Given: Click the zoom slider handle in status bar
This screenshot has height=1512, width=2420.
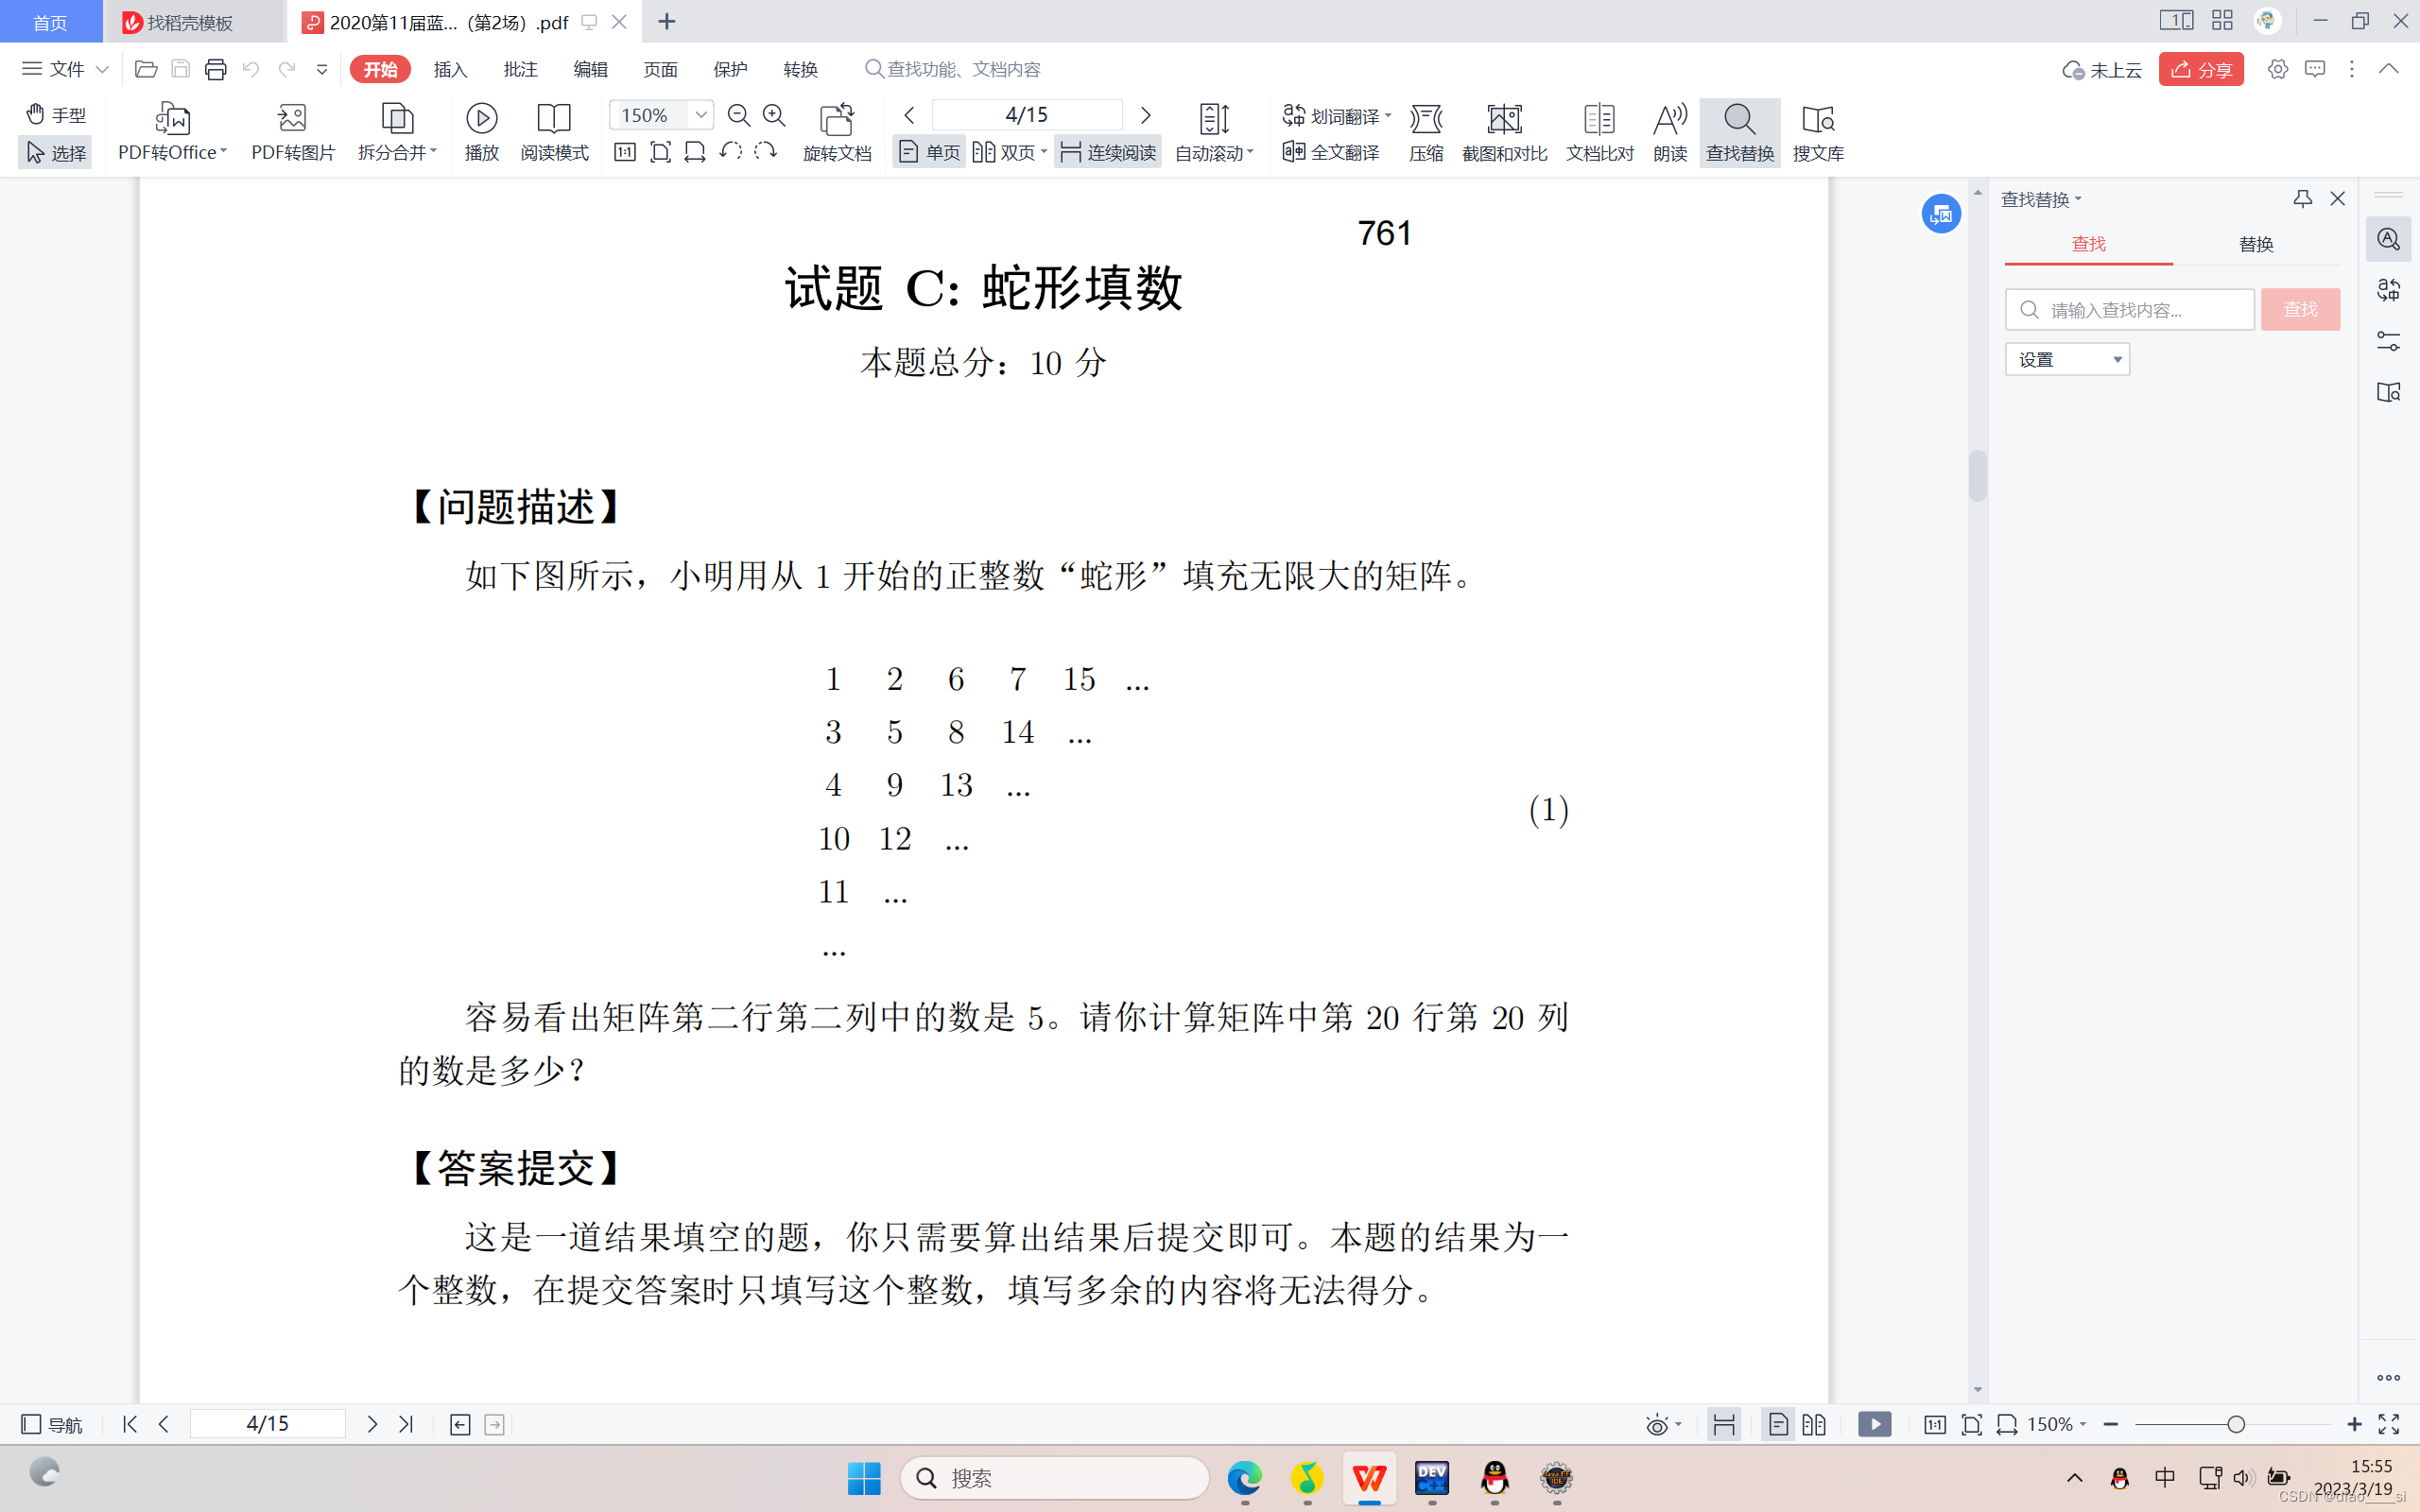Looking at the screenshot, I should coord(2236,1424).
